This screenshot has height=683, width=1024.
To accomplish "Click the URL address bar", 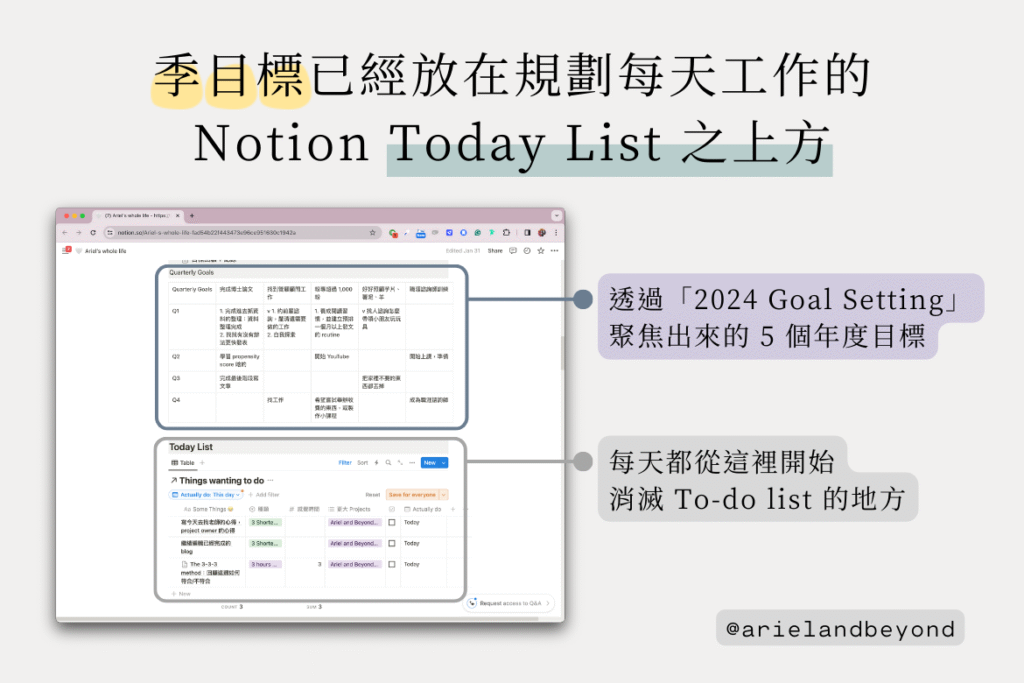I will pos(242,232).
